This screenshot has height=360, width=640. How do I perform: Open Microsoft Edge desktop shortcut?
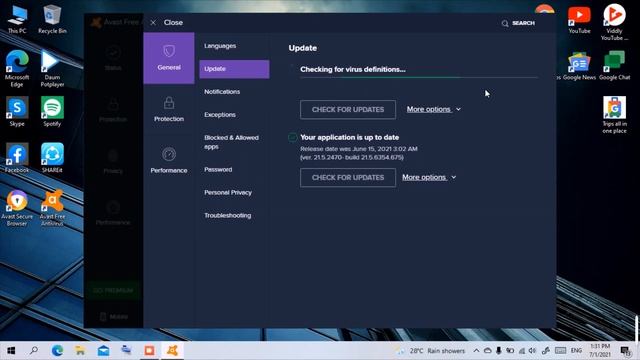17,69
